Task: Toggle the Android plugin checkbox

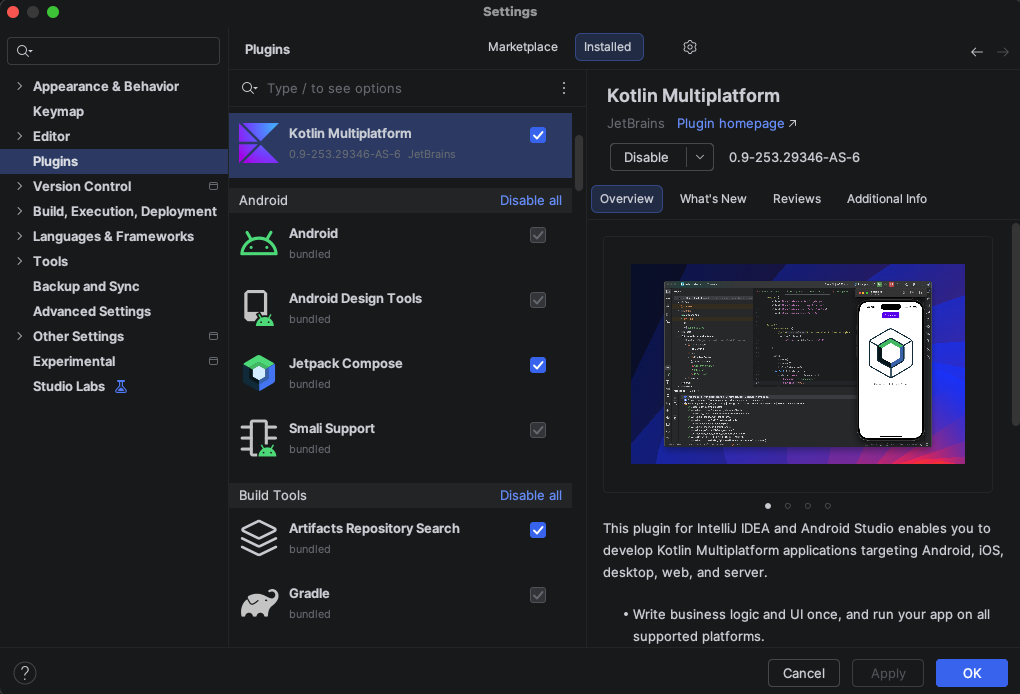Action: coord(538,235)
